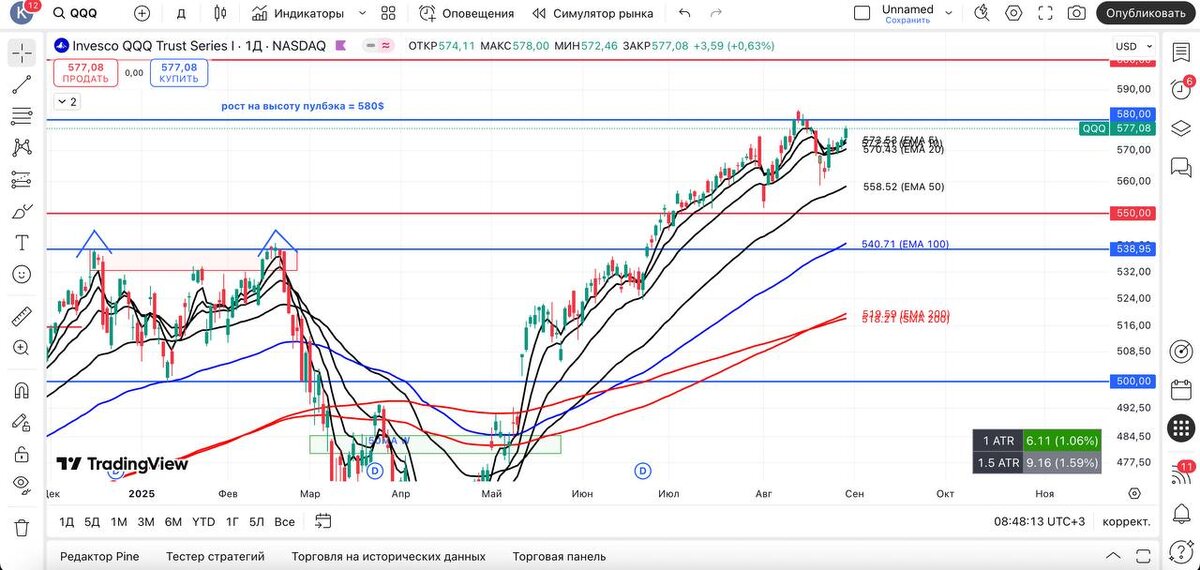Click the ПРОДАТЬ 577,08 sell button
The width and height of the screenshot is (1200, 570).
[x=86, y=73]
